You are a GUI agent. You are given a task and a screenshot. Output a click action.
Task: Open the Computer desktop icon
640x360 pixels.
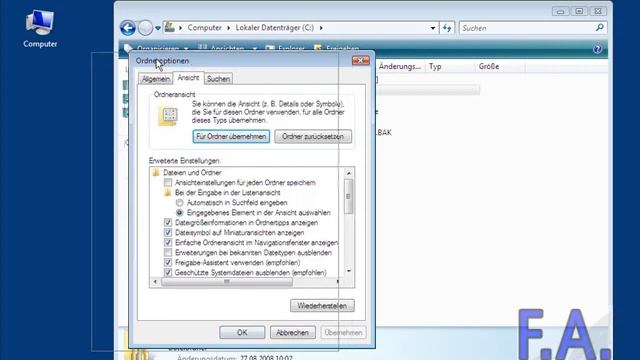pyautogui.click(x=40, y=29)
